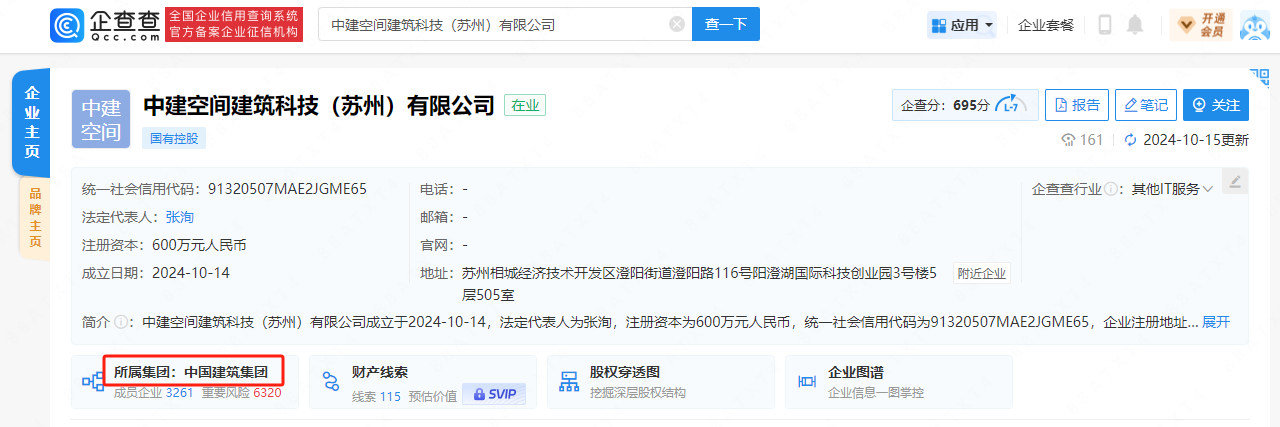This screenshot has height=427, width=1280.
Task: Click the edit pencil icon beside 其他IT服务
Action: [x=1235, y=182]
